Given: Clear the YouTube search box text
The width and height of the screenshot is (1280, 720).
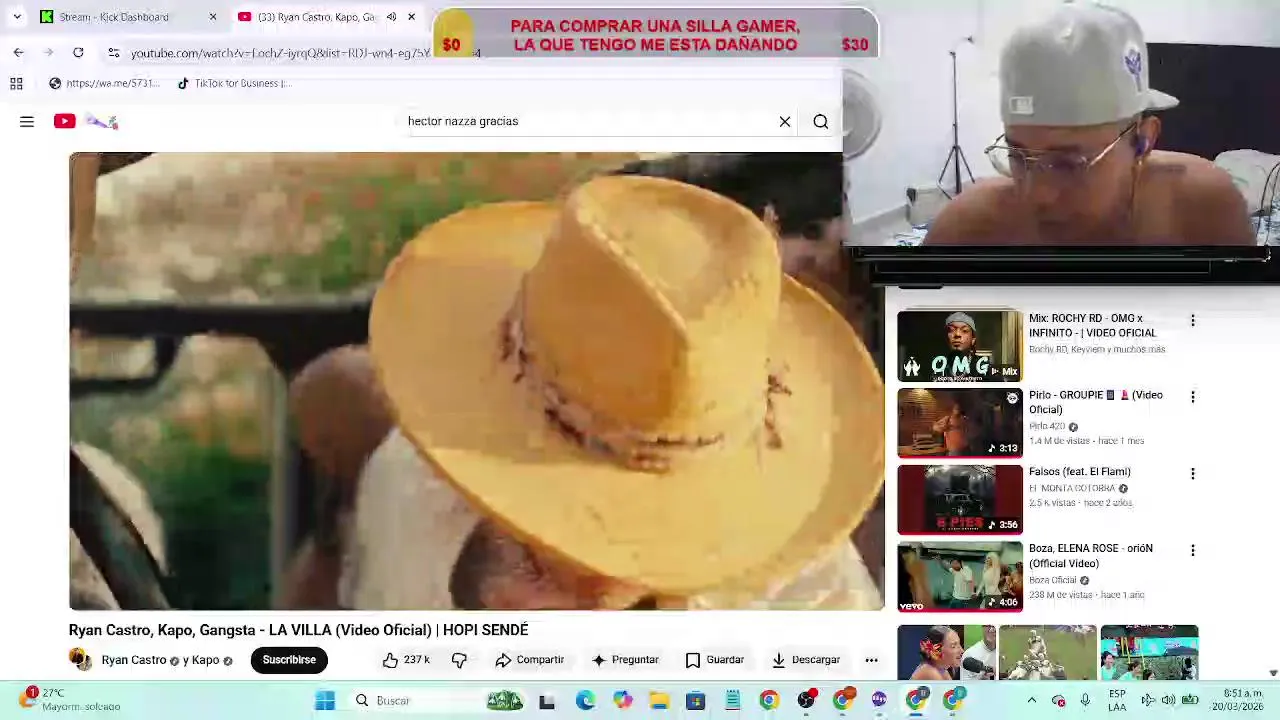Looking at the screenshot, I should pos(785,121).
